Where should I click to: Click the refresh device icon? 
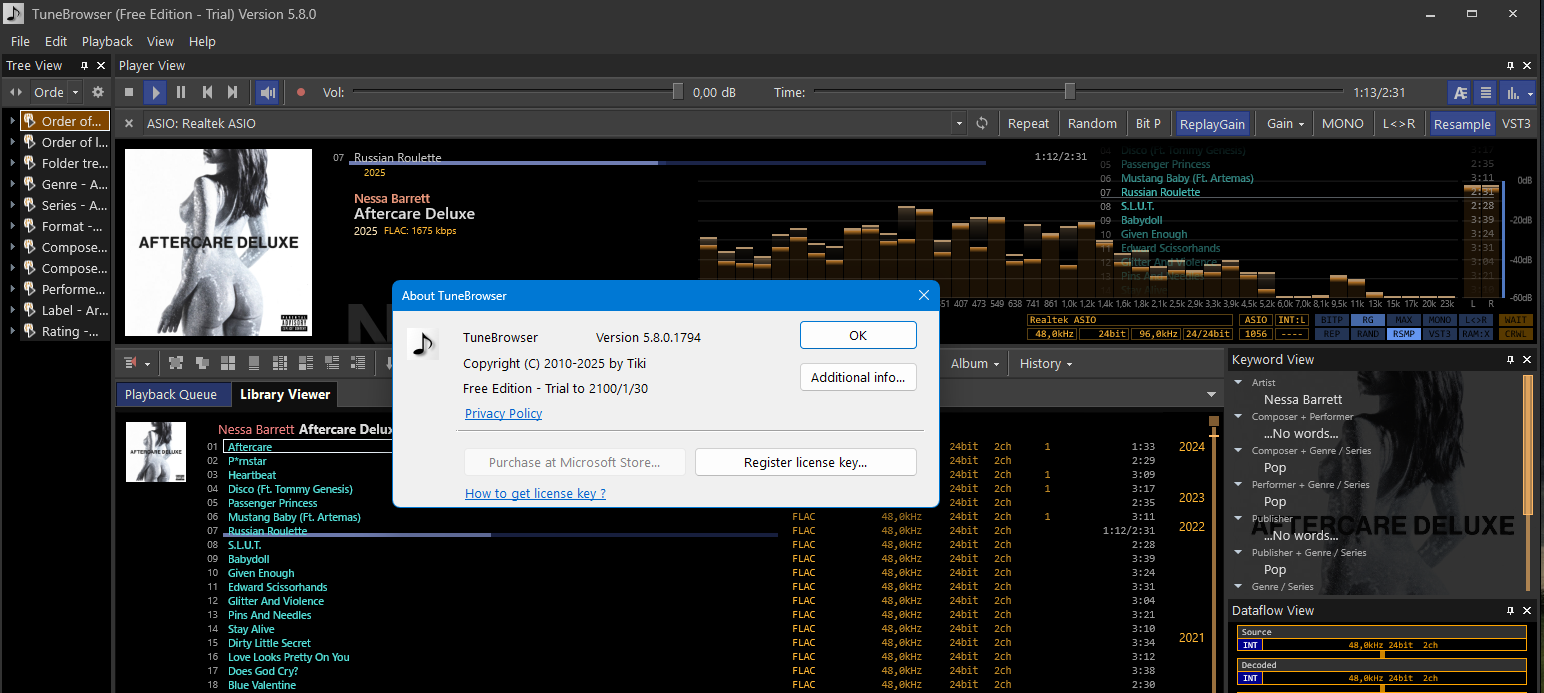[x=982, y=124]
